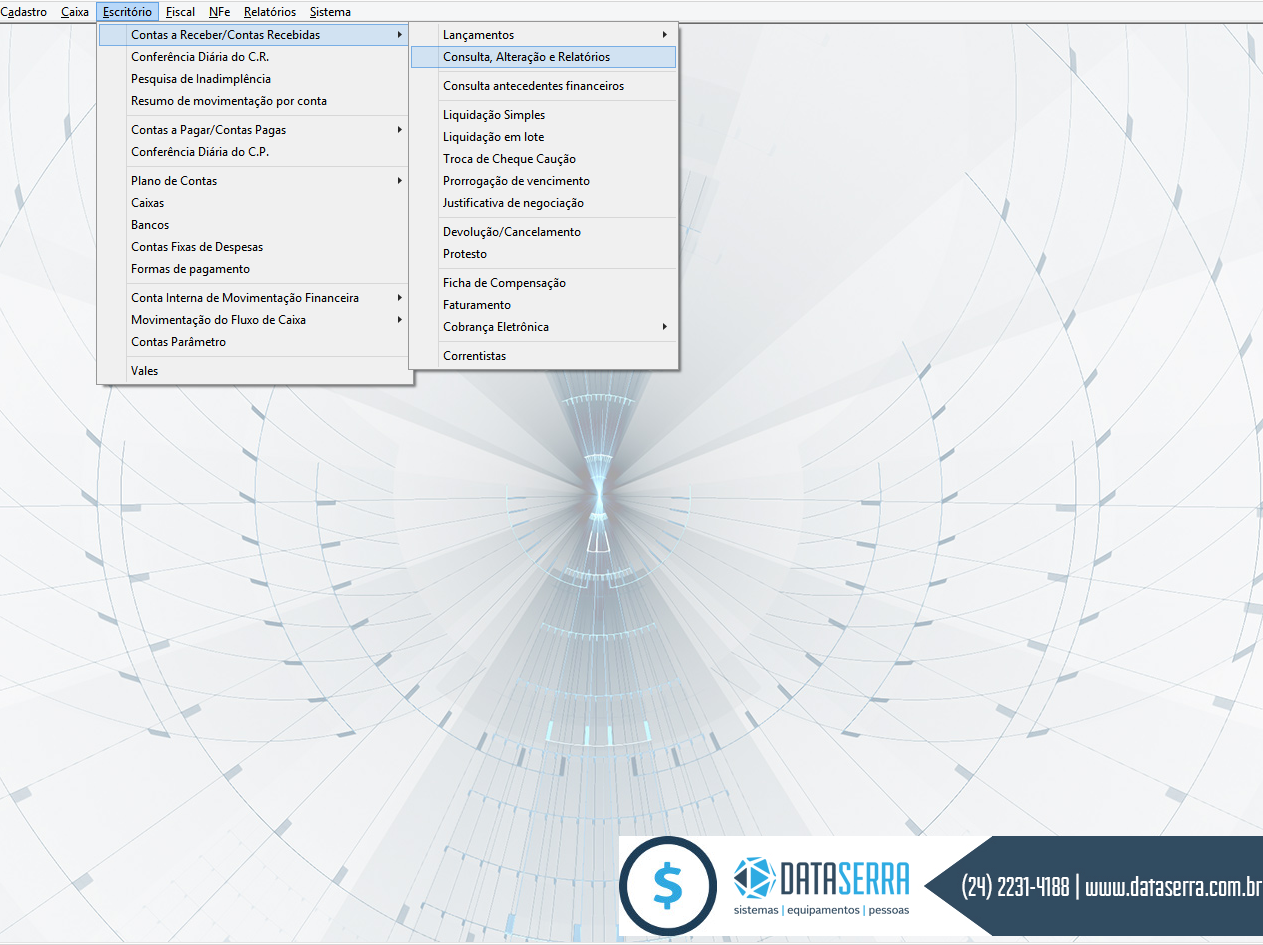Expand Plano de Contas submenu
The height and width of the screenshot is (945, 1263).
(255, 181)
